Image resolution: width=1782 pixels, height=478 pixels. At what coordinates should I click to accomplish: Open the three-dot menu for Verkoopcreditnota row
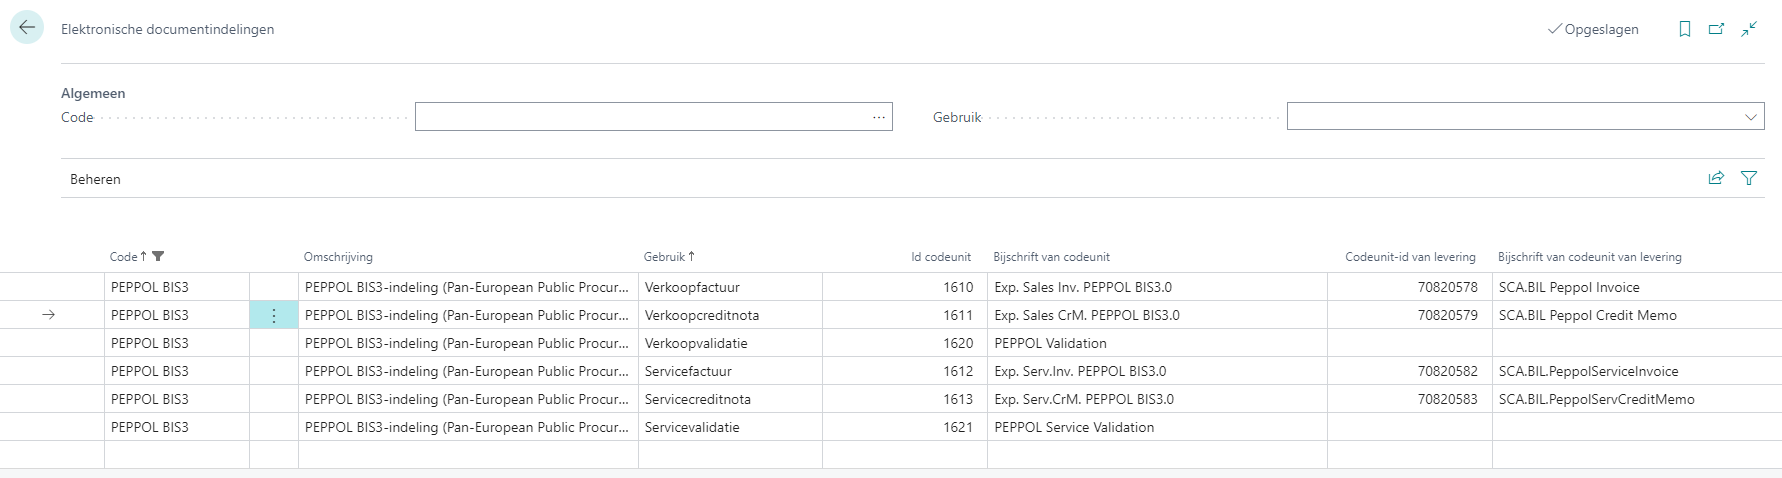[274, 315]
